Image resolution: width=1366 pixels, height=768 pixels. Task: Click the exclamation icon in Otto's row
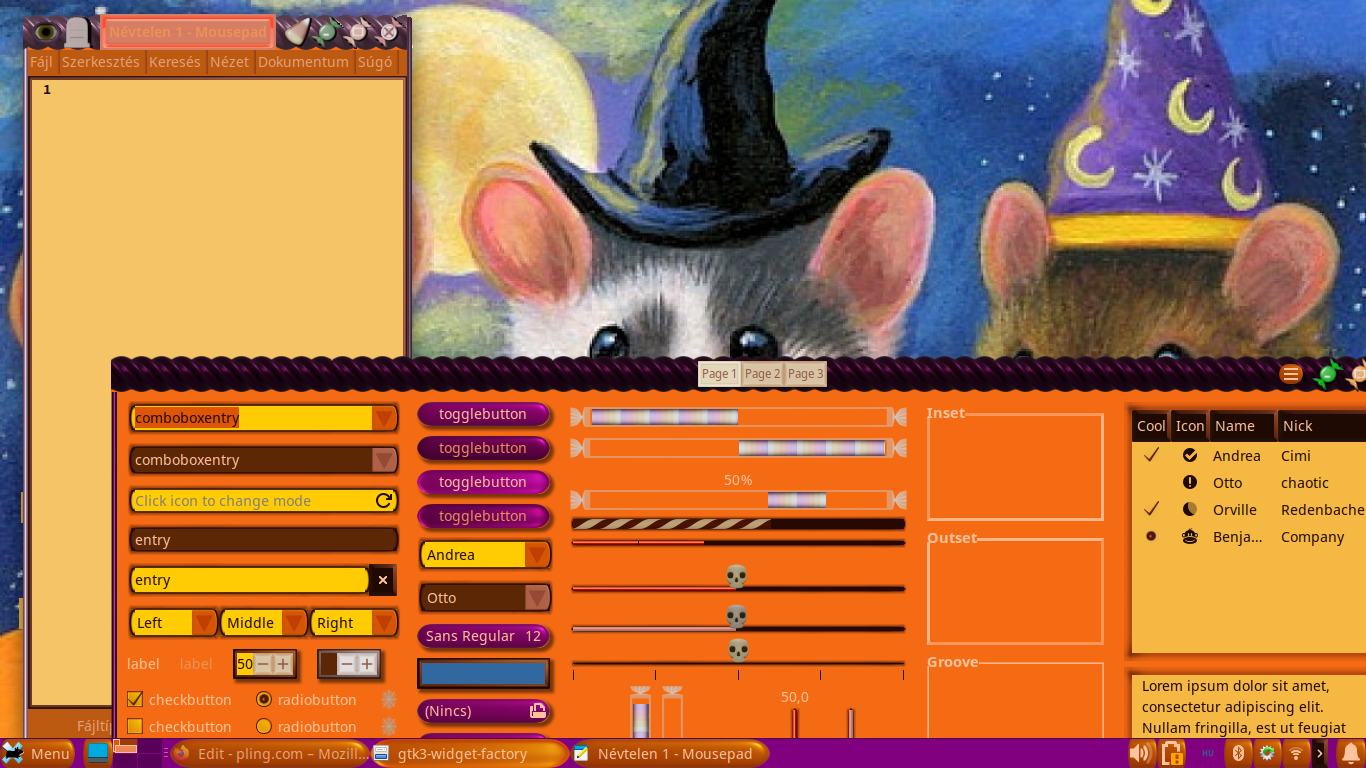click(1190, 482)
